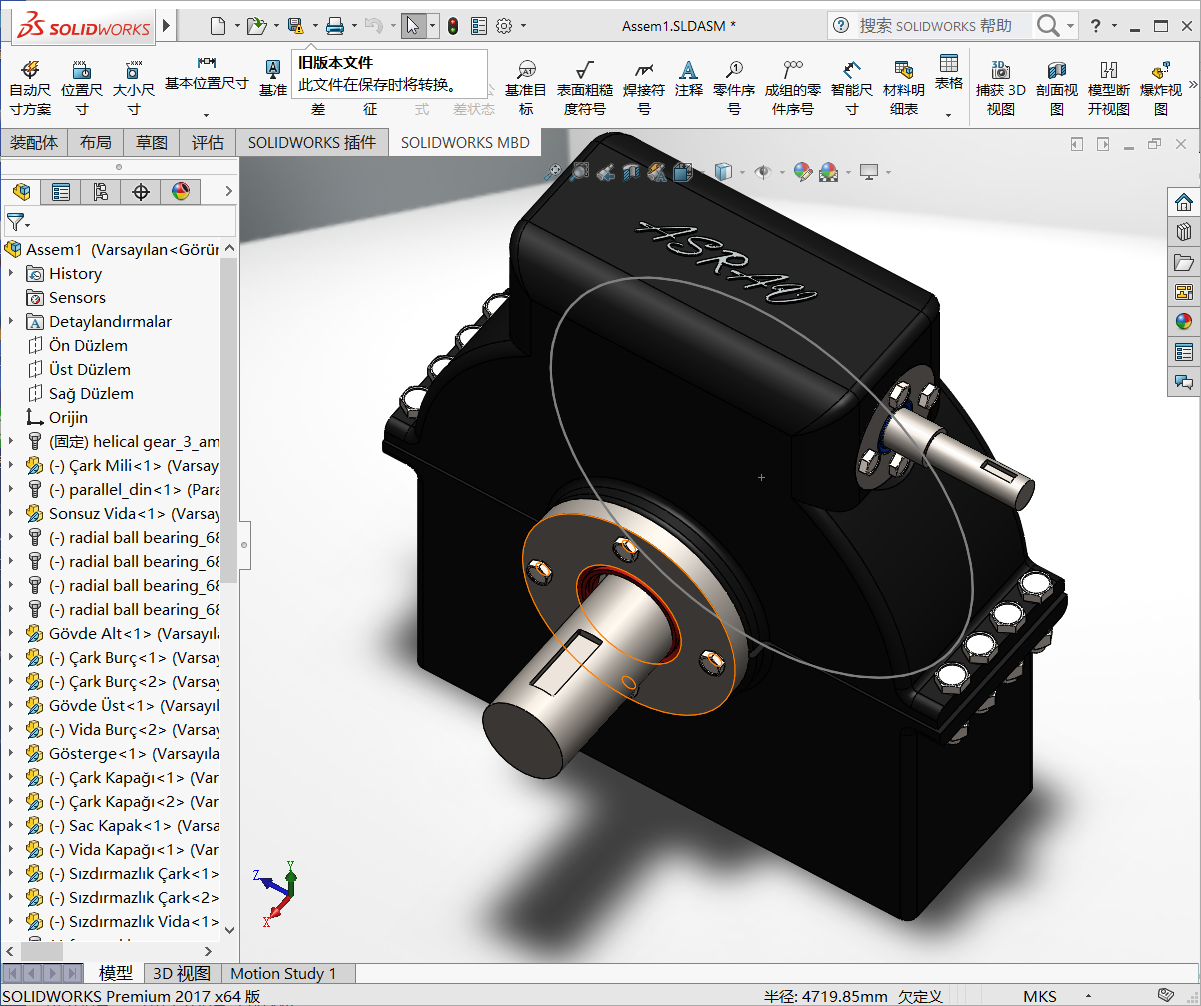Open Design Library in task pane

click(x=1184, y=232)
